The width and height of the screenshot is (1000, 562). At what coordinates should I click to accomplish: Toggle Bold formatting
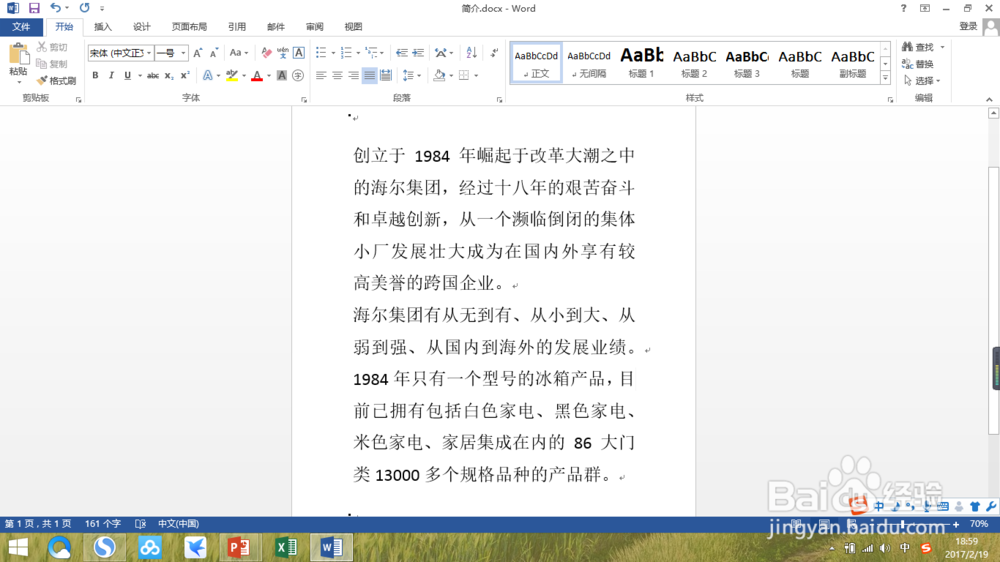pyautogui.click(x=95, y=75)
